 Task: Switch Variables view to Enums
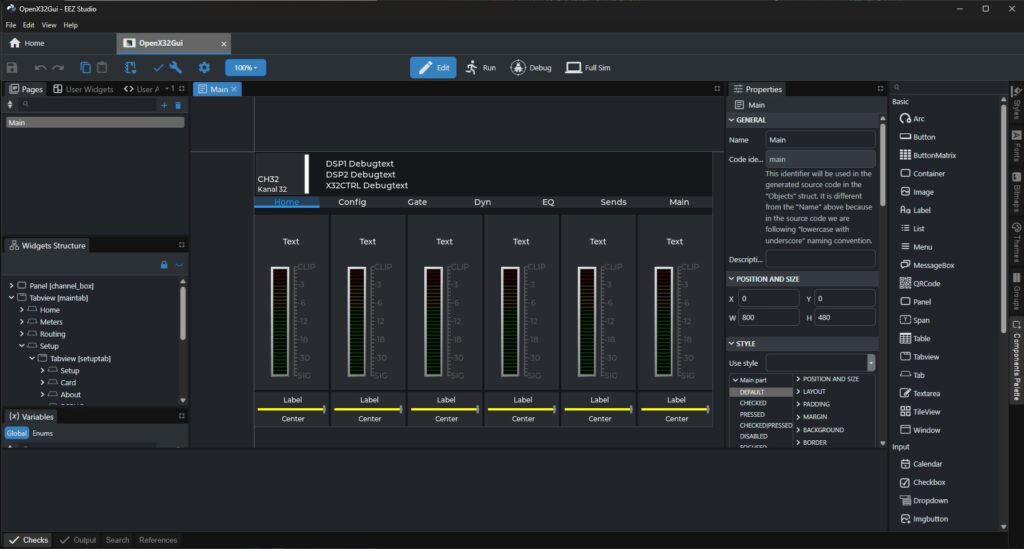(42, 433)
